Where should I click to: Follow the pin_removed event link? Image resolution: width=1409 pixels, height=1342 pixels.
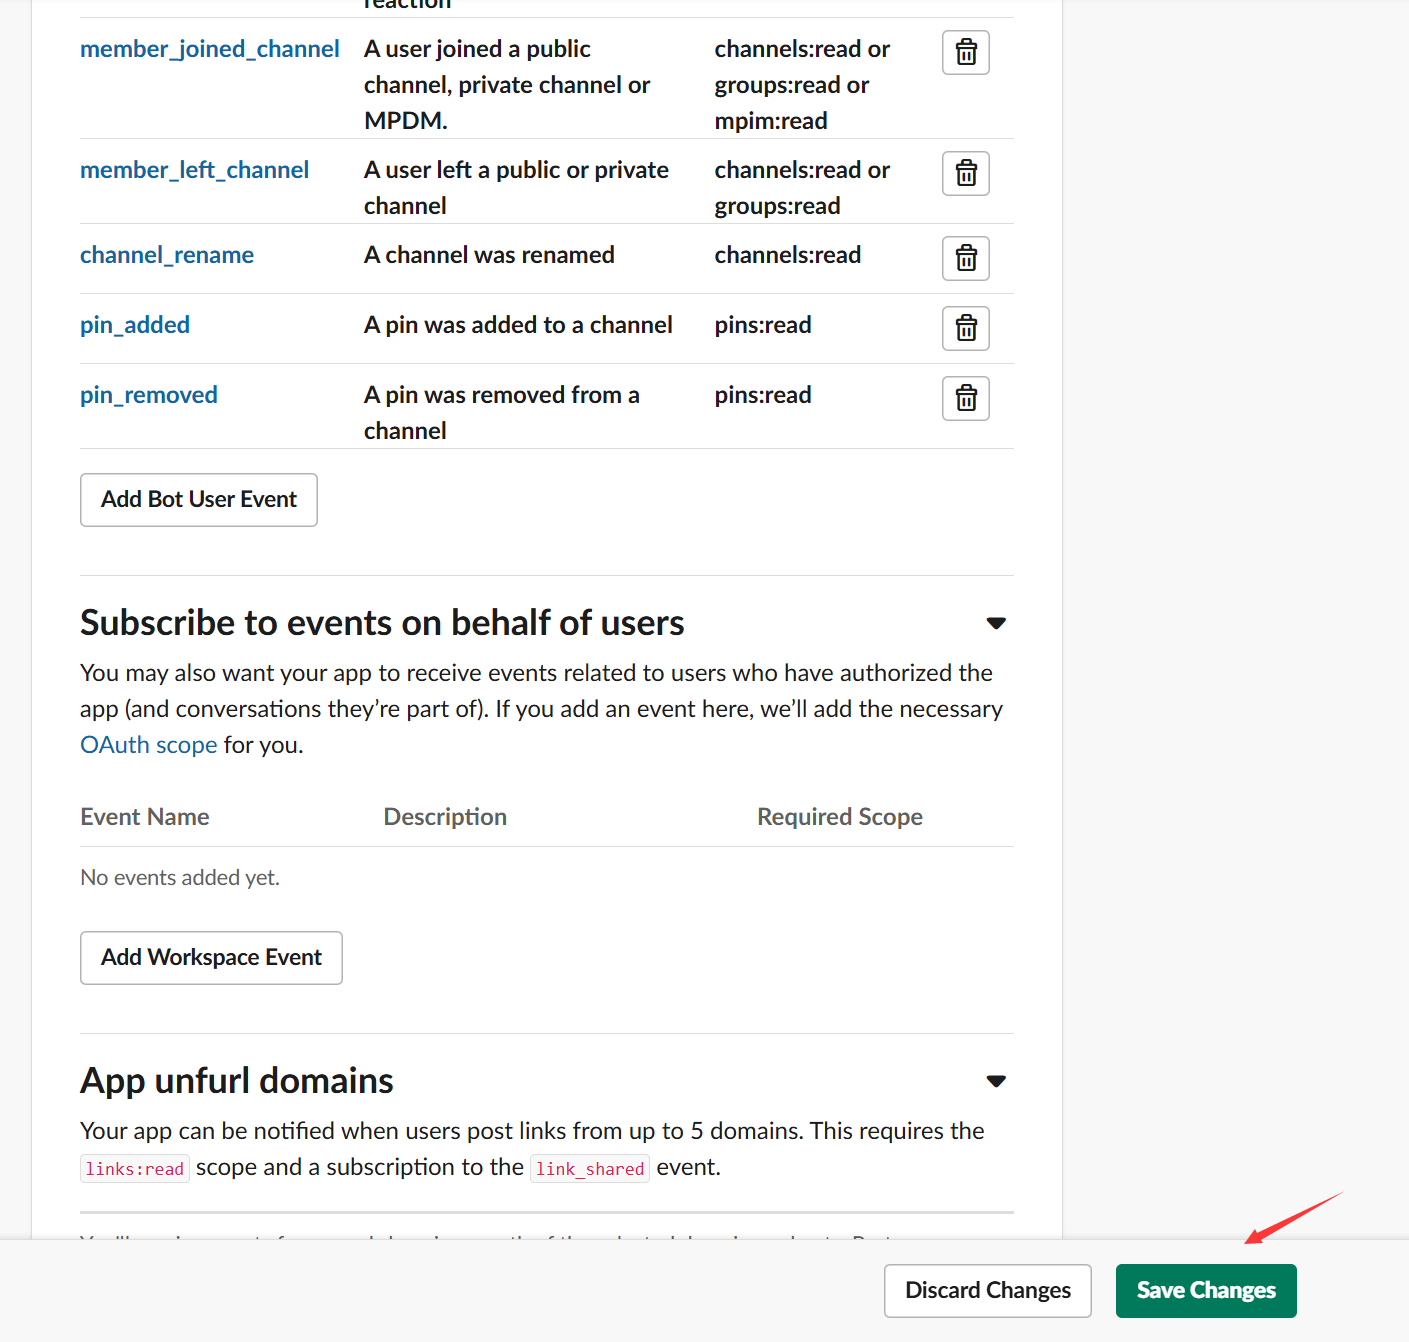148,395
